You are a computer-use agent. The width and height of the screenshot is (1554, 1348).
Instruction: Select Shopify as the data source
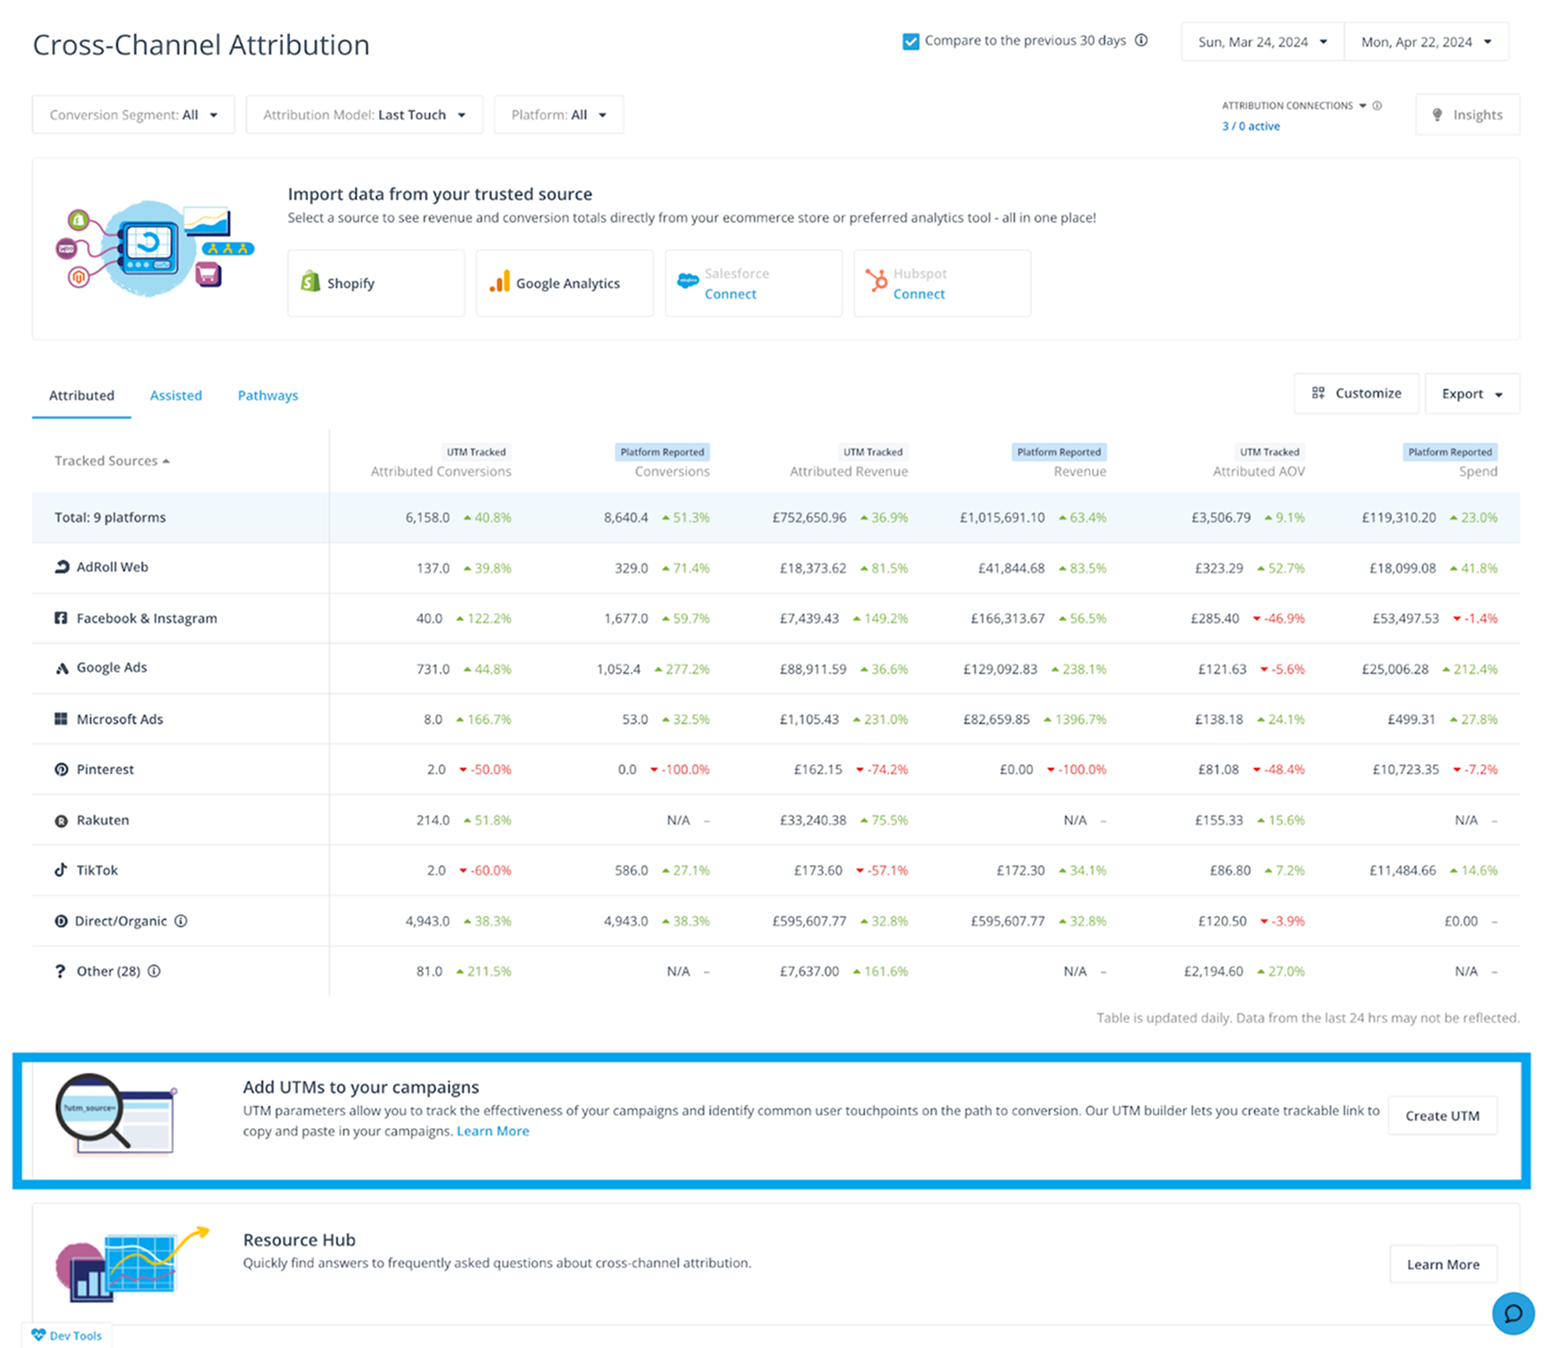coord(376,284)
